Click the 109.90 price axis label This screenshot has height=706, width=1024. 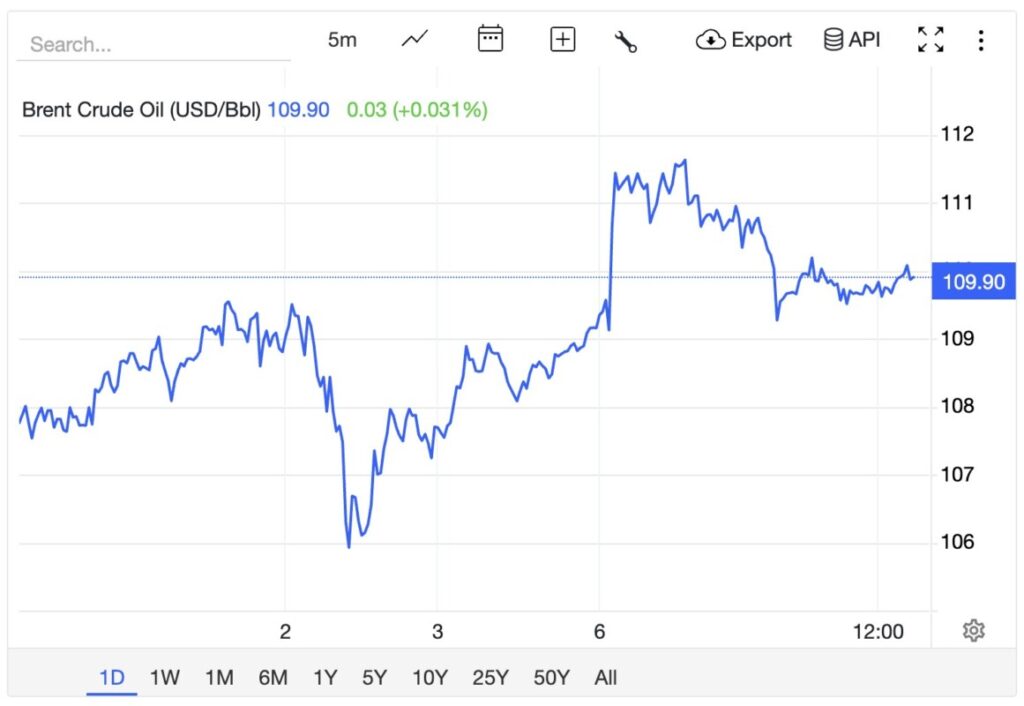(972, 282)
